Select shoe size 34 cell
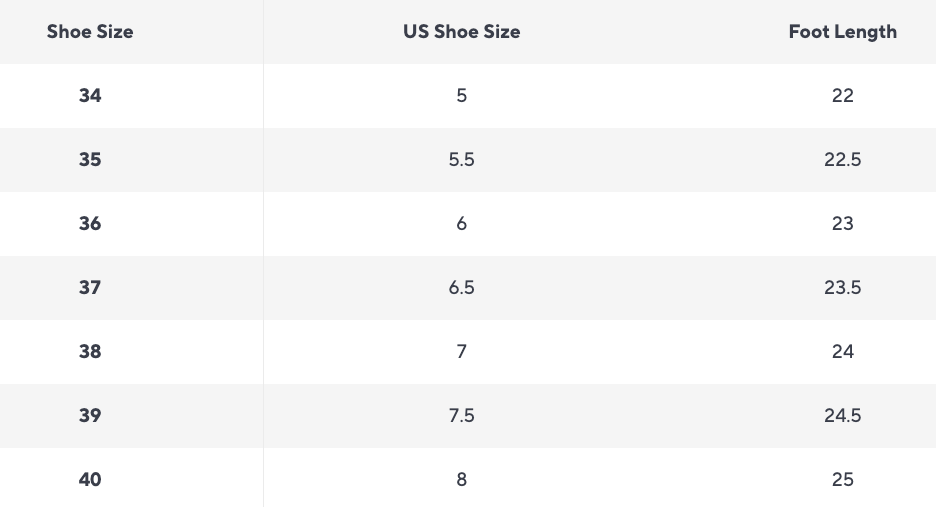Screen dimensions: 936x507 [x=90, y=96]
